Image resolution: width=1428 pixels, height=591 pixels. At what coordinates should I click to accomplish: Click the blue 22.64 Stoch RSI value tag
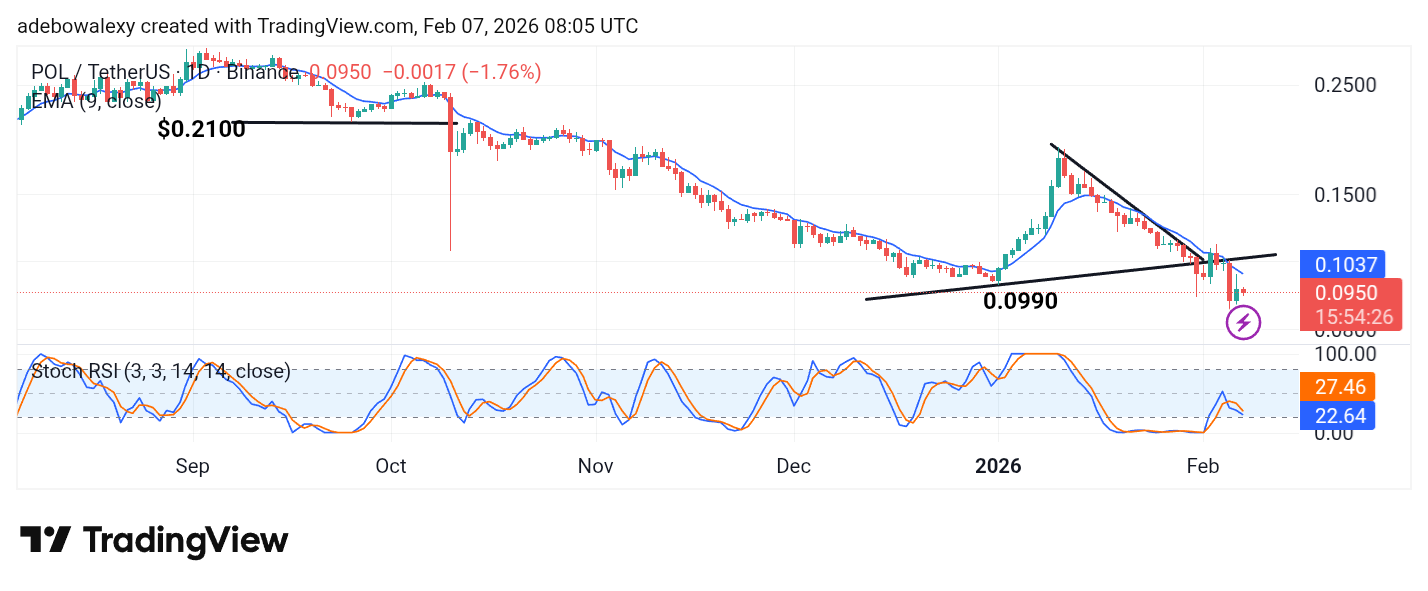click(1339, 415)
